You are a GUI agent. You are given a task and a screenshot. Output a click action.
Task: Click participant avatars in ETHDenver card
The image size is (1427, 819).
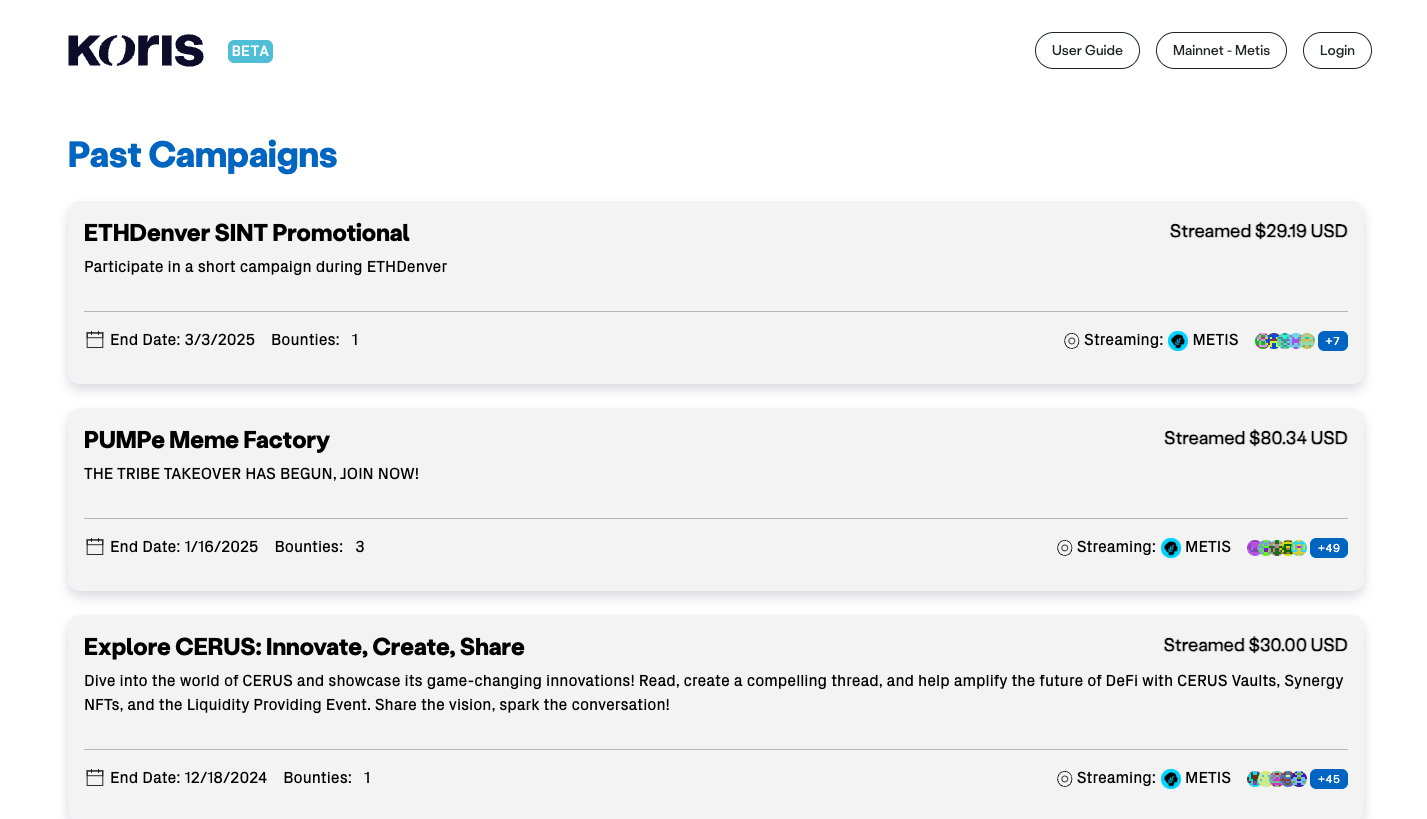pos(1285,341)
